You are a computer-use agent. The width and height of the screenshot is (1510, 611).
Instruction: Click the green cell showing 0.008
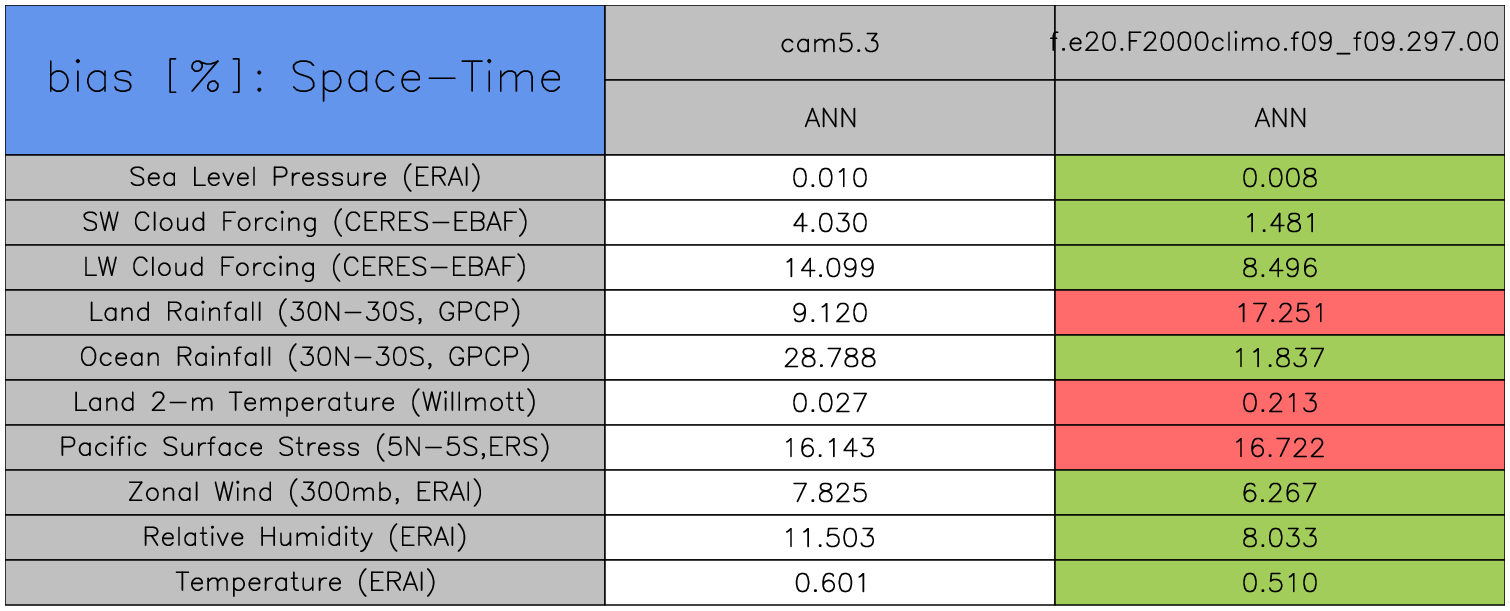(x=1280, y=178)
